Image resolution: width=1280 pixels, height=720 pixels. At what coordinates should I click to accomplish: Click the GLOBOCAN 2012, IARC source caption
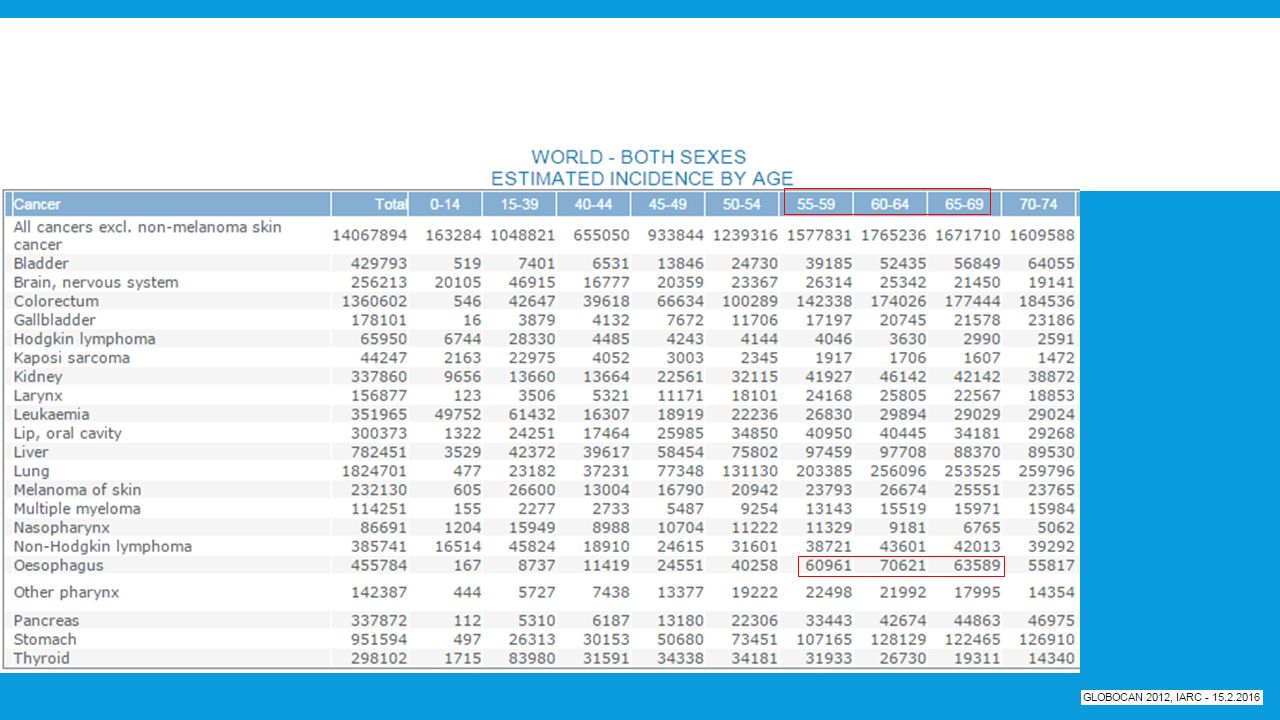tap(1172, 697)
